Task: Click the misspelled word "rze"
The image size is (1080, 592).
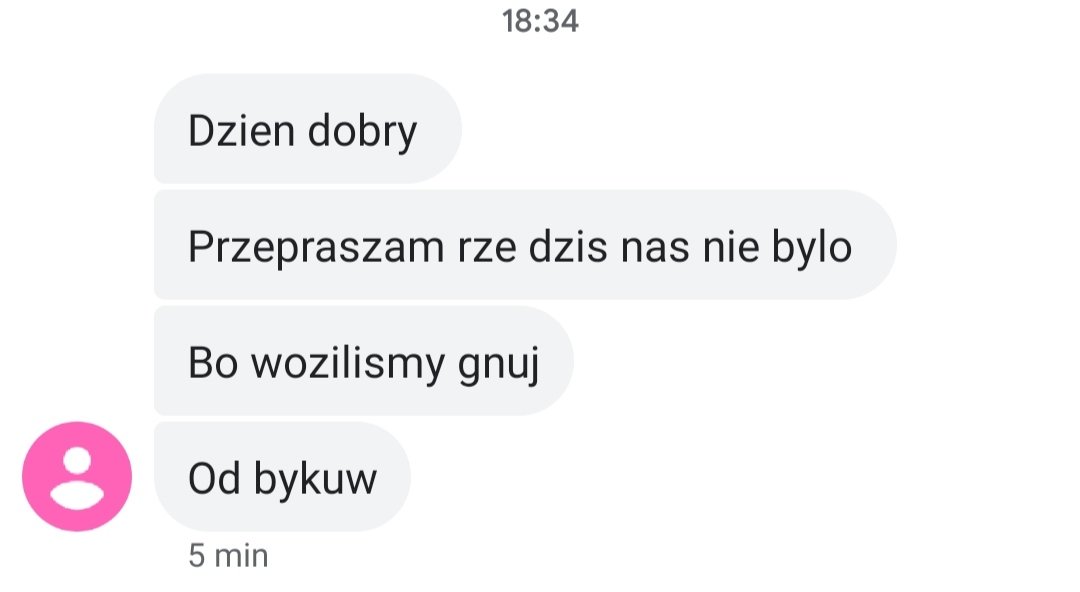Action: click(x=487, y=249)
